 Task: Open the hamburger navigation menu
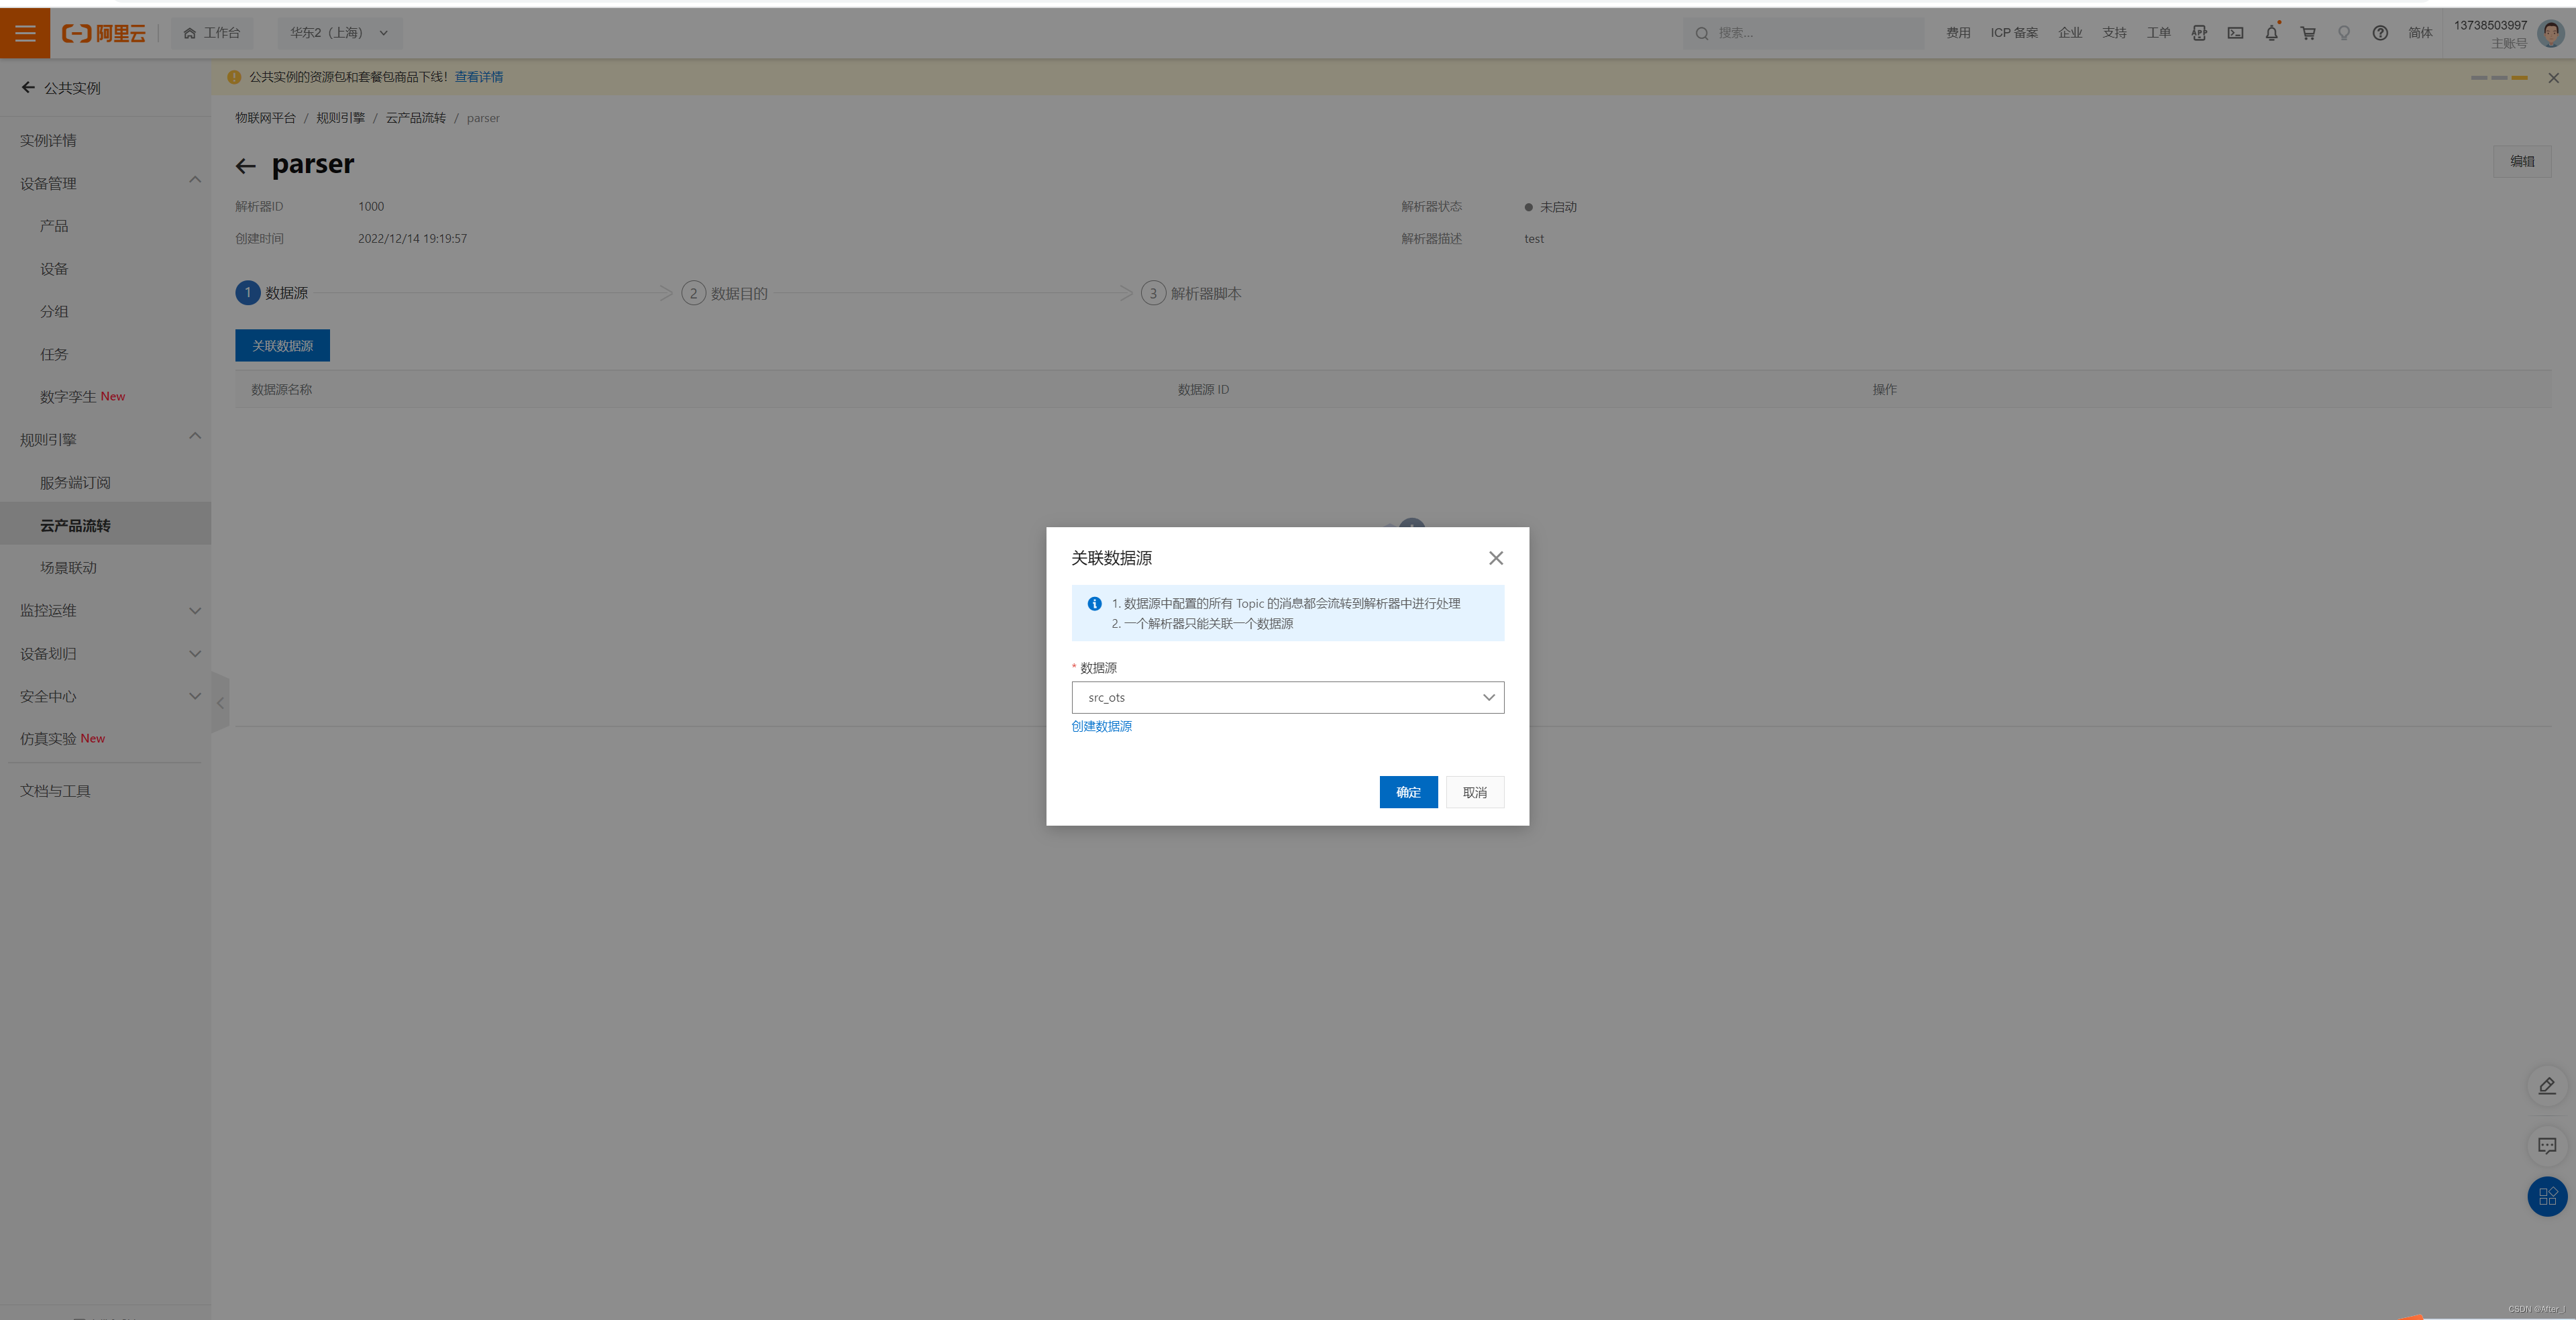tap(25, 33)
